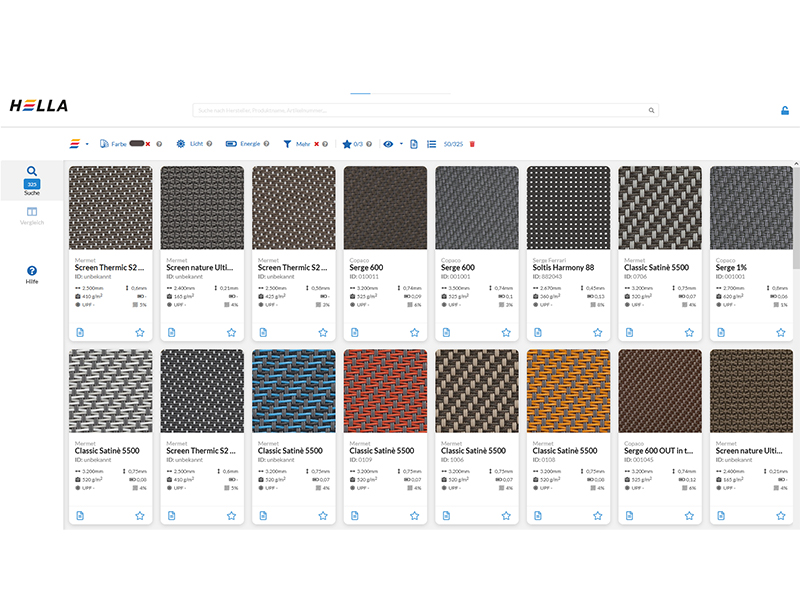Screen dimensions: 800x603
Task: Open the datasheet icon on Soltis Harmony 88
Action: click(539, 331)
